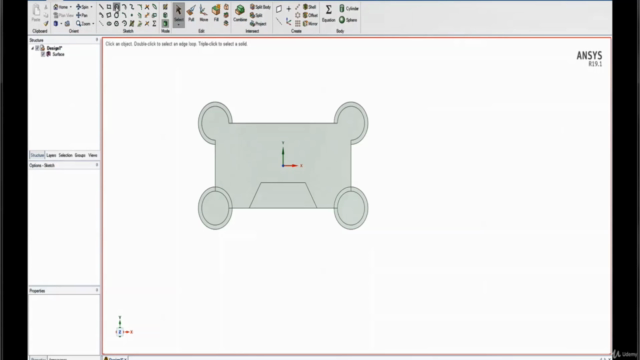The width and height of the screenshot is (640, 360).
Task: Switch to 3D mode icon
Action: tap(165, 24)
